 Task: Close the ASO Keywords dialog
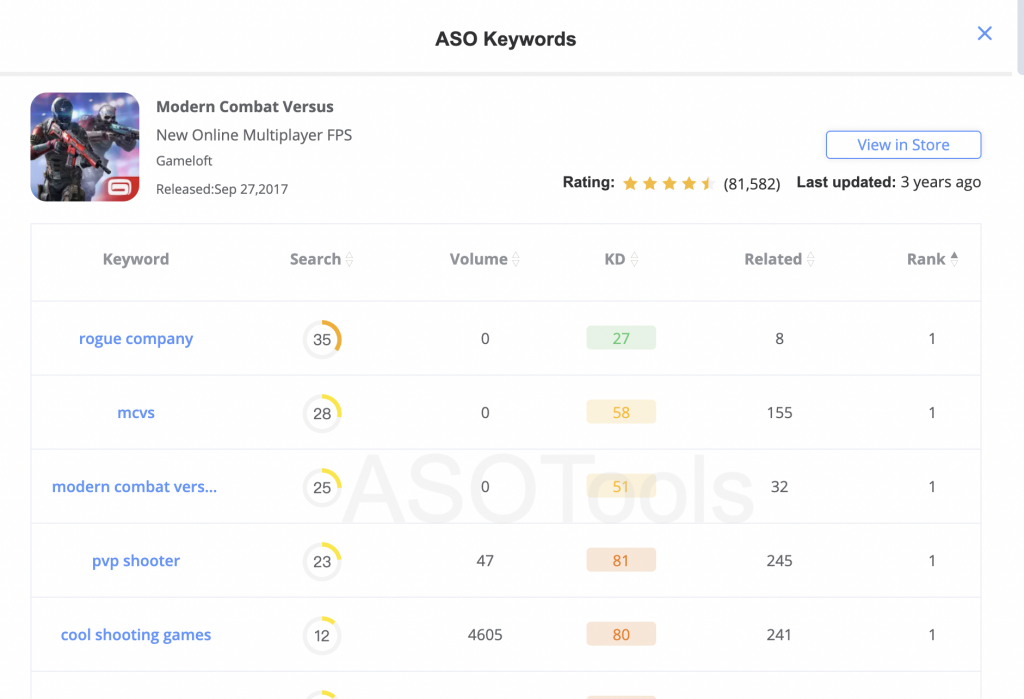[x=984, y=33]
